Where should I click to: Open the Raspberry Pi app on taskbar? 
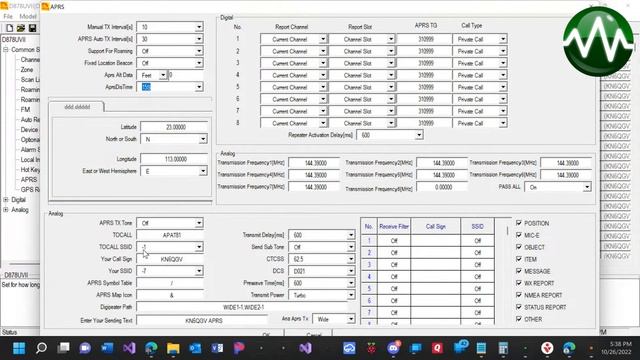coord(371,348)
